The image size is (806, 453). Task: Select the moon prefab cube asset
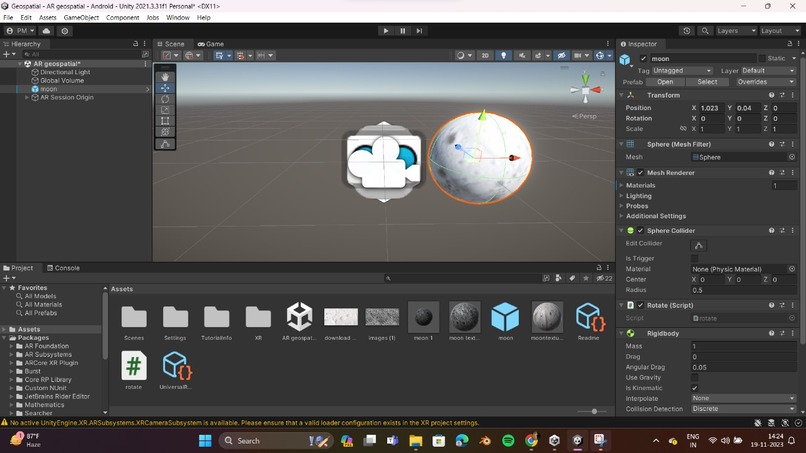click(x=506, y=321)
